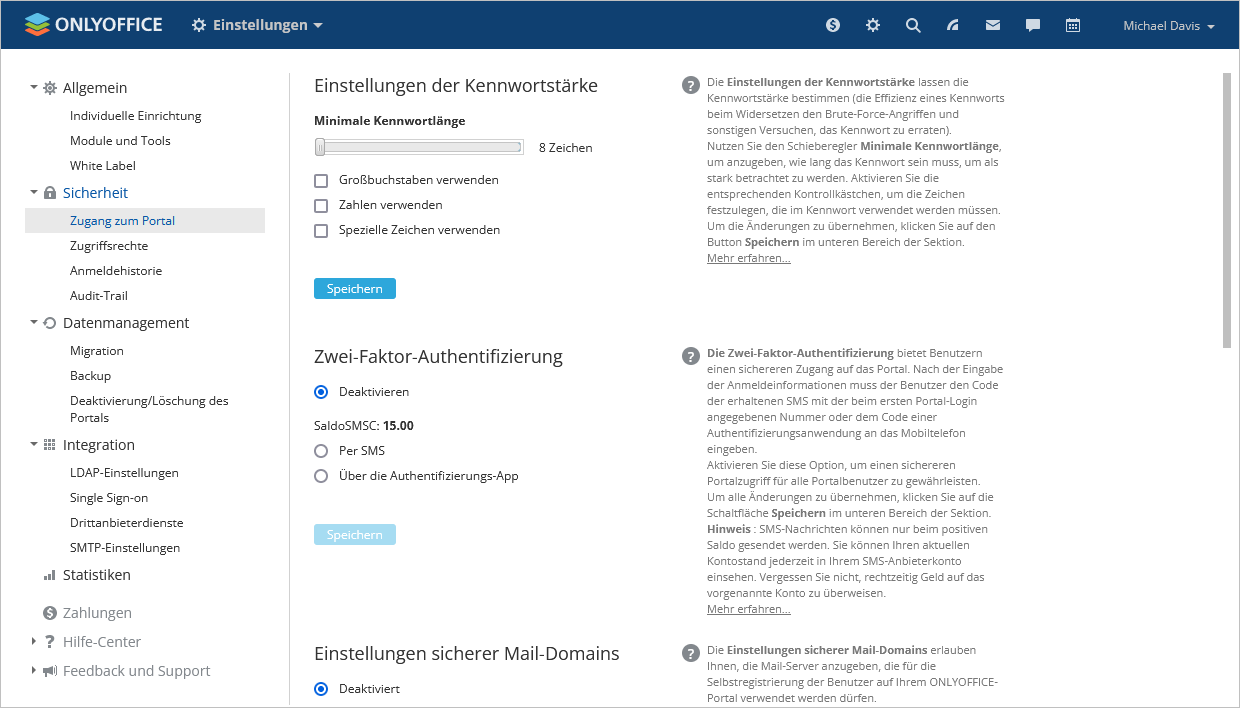Click the SaldoSMSC 15.00 balance text
Screen dimensions: 1240x708
tap(364, 426)
